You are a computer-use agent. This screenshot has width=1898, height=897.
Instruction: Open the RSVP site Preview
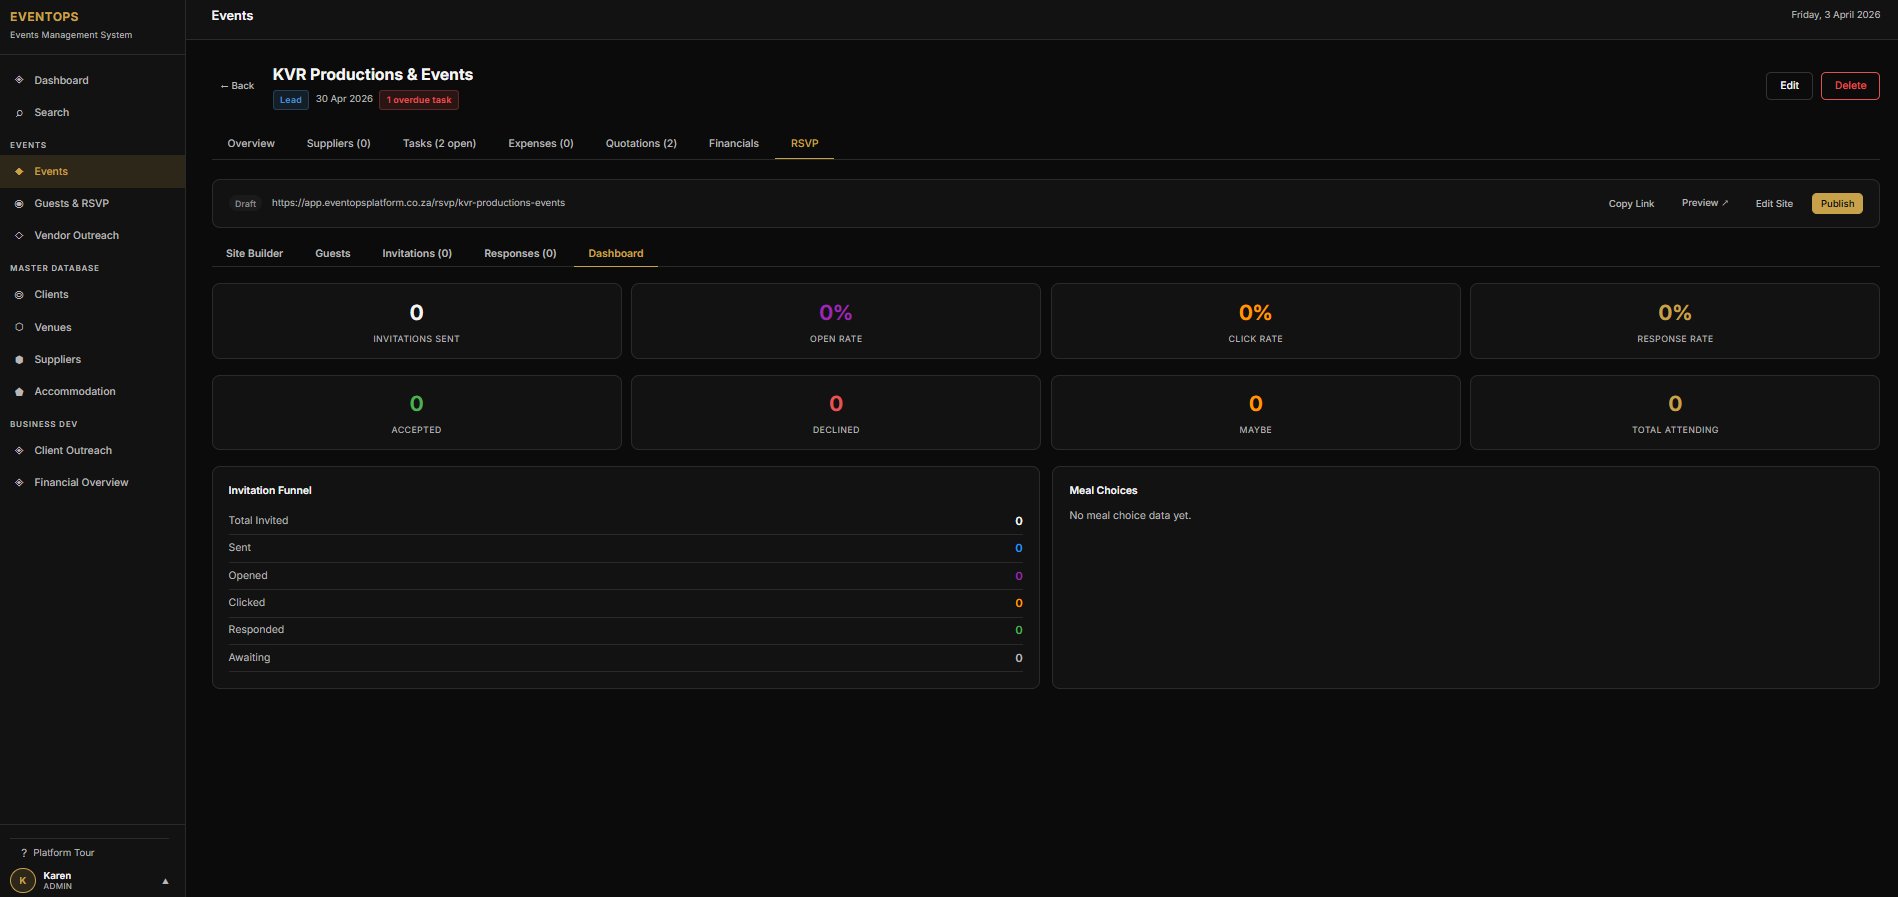point(1705,203)
